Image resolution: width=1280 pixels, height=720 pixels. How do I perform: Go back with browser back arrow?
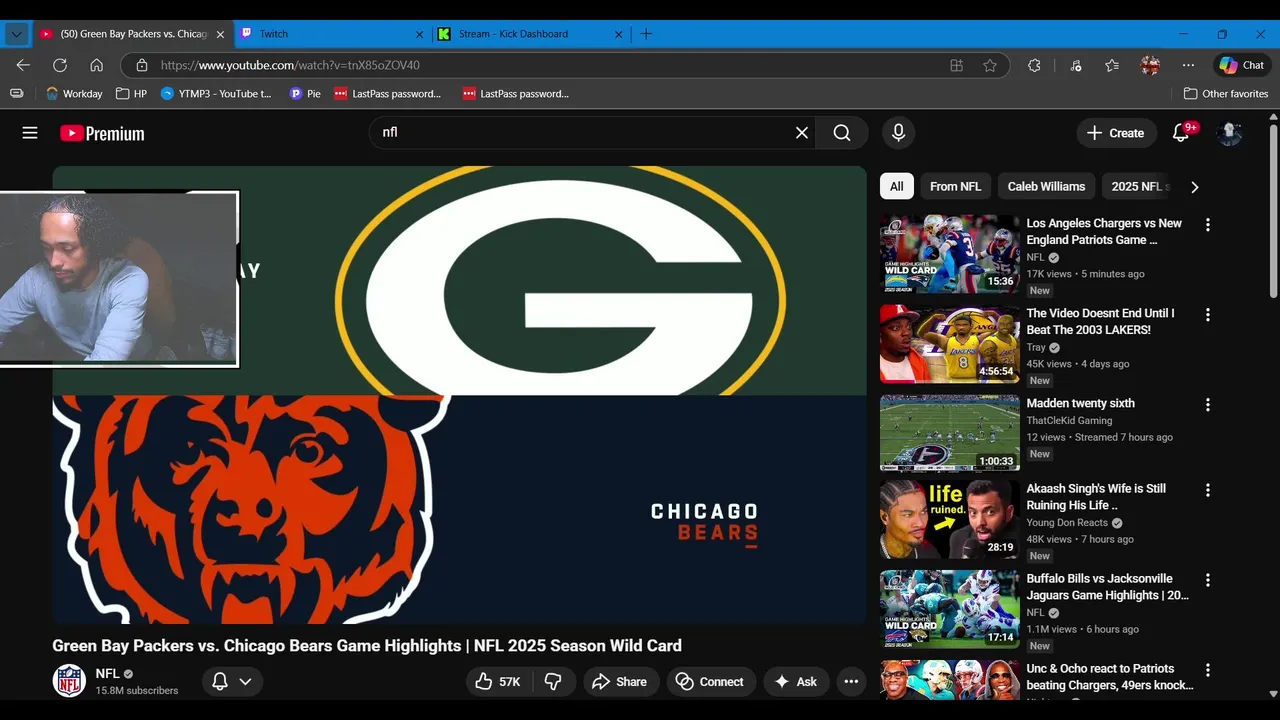pos(23,65)
